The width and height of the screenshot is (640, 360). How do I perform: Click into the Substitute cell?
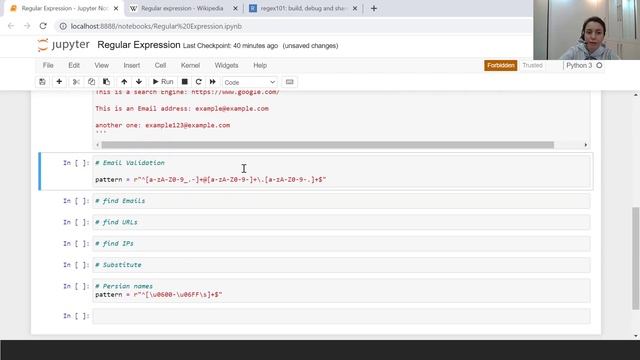point(341,265)
